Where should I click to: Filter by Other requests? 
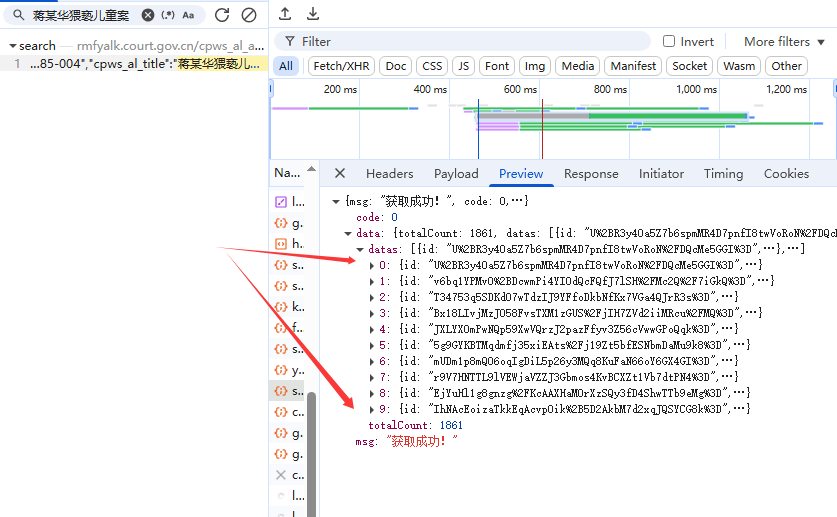tap(786, 66)
